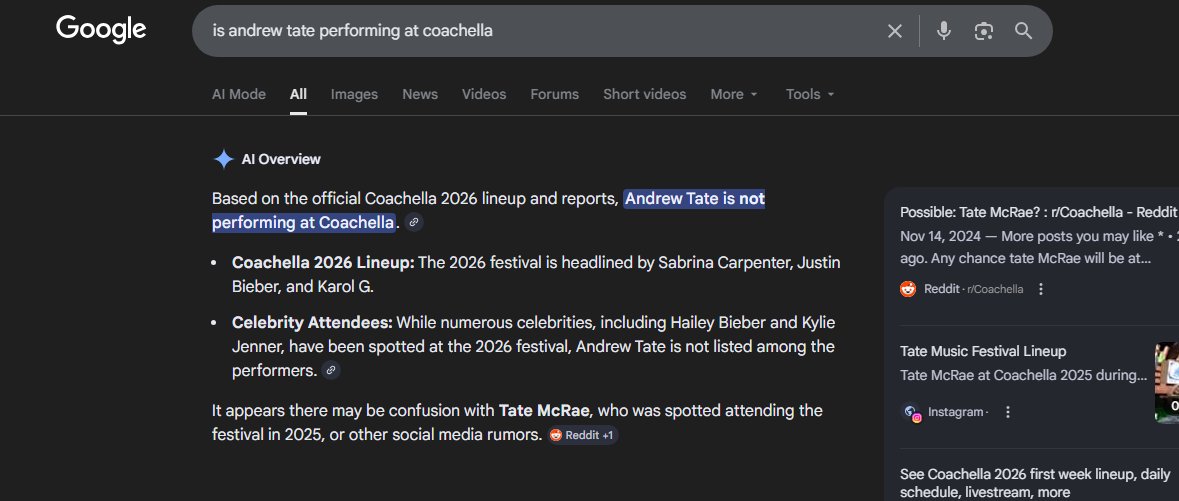Click the Instagram source icon

pyautogui.click(x=912, y=413)
